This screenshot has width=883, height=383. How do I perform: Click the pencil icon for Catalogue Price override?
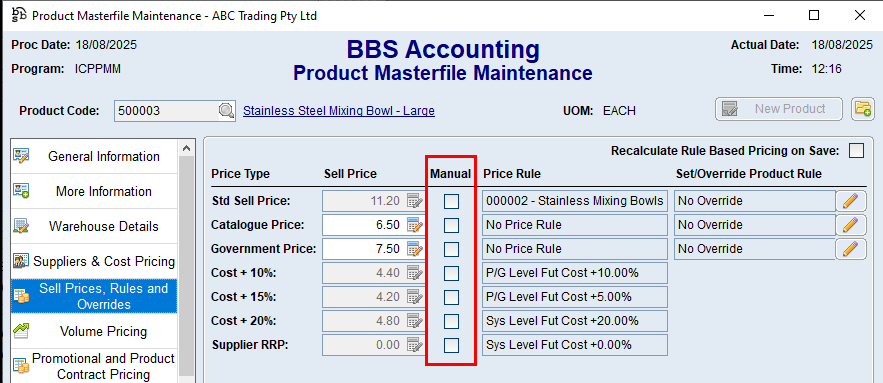coord(850,225)
